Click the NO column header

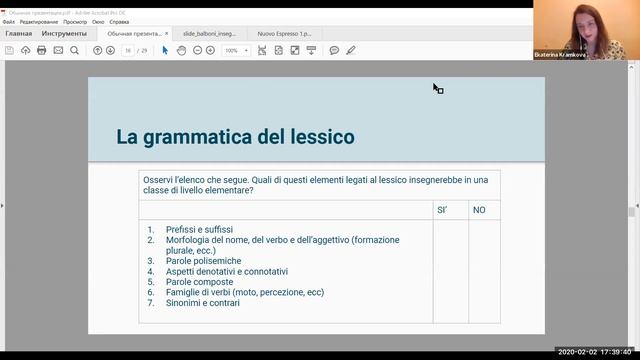(479, 210)
